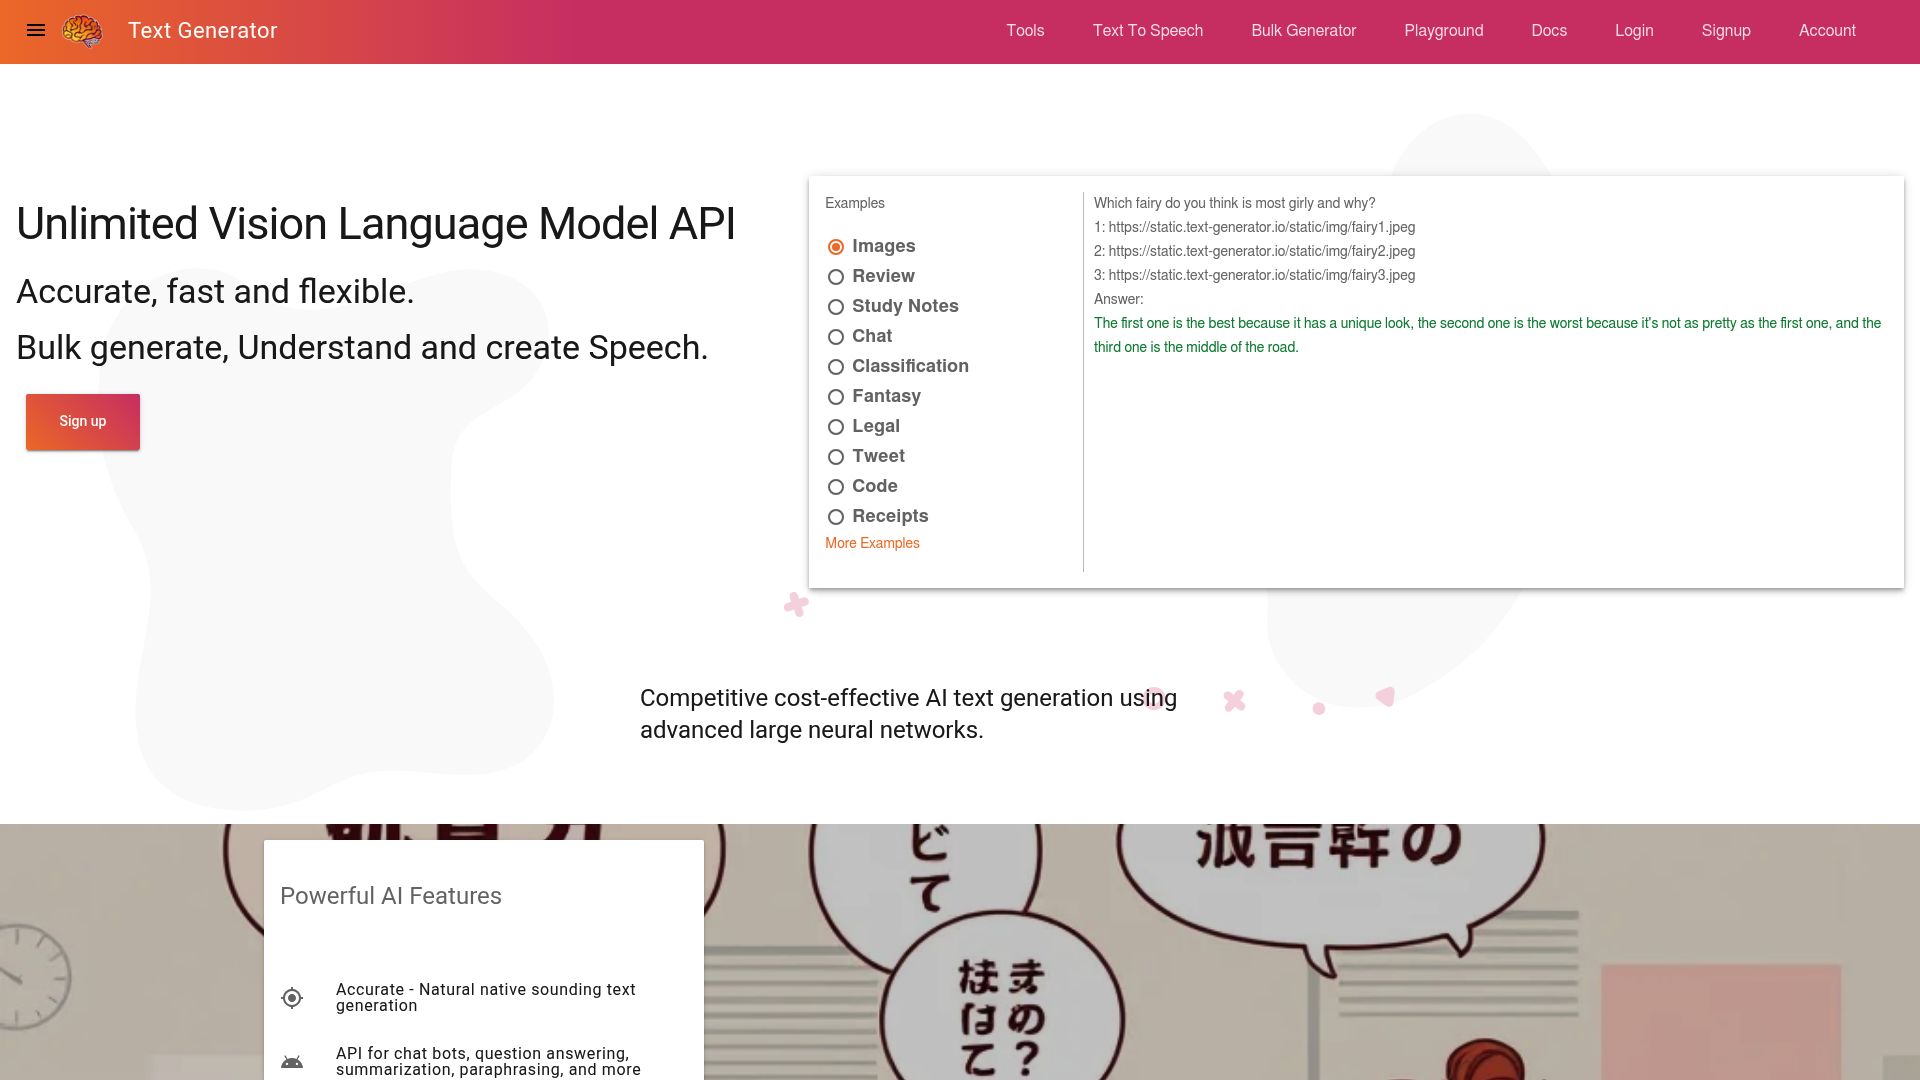Click the Sign up button
This screenshot has height=1080, width=1920.
tap(82, 421)
